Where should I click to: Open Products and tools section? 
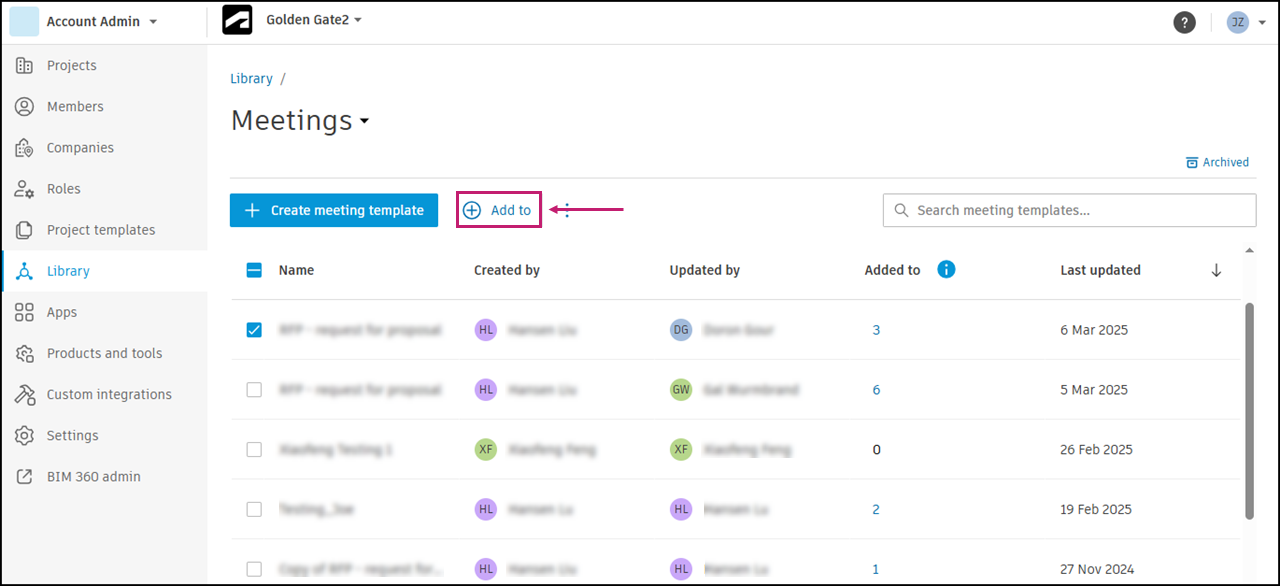pos(104,353)
